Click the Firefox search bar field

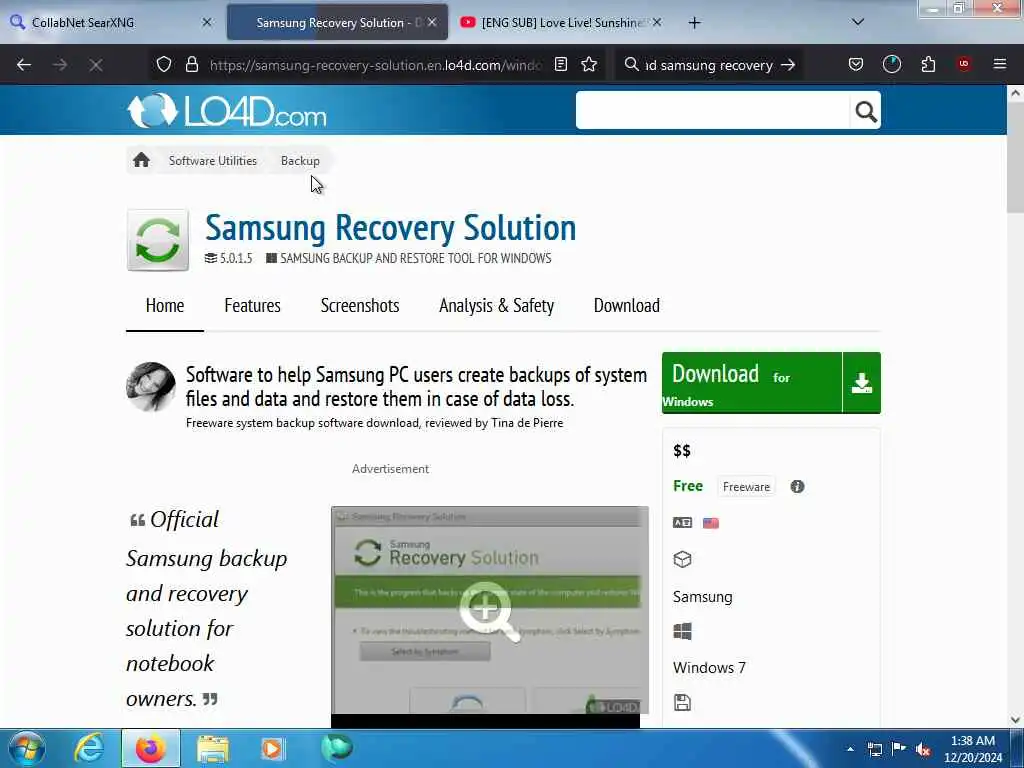click(x=709, y=65)
